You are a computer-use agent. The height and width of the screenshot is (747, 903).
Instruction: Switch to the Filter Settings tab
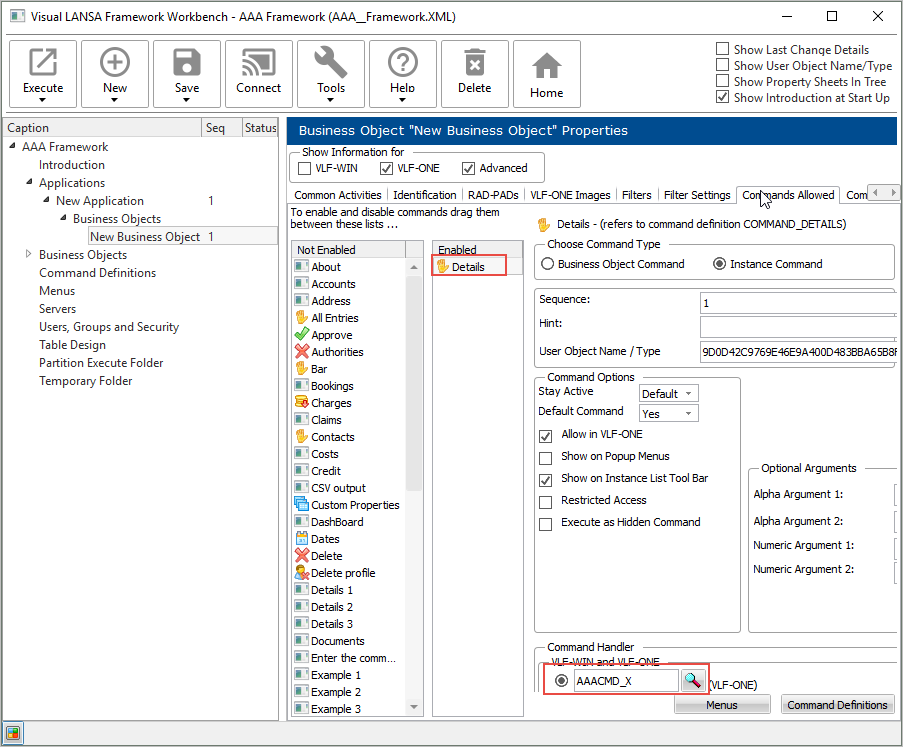pos(697,195)
